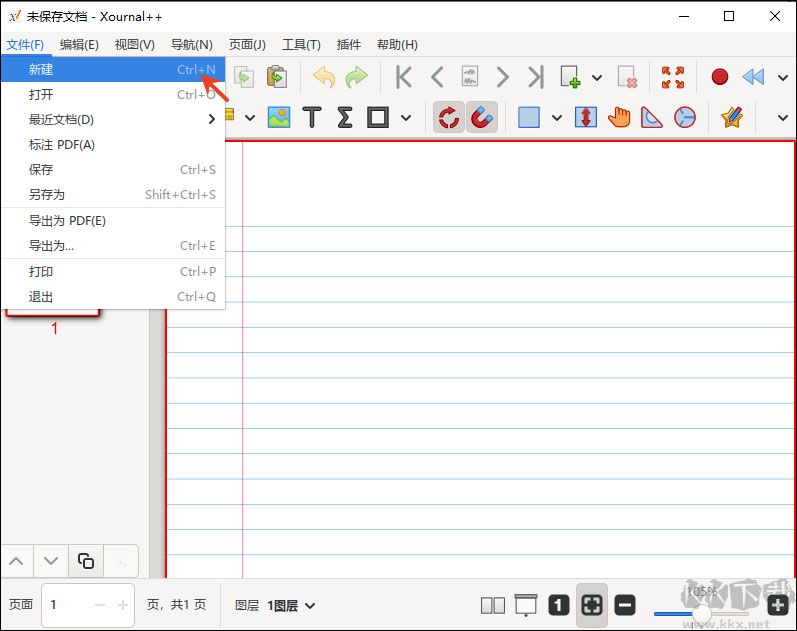Click the Undo arrow icon

324,77
